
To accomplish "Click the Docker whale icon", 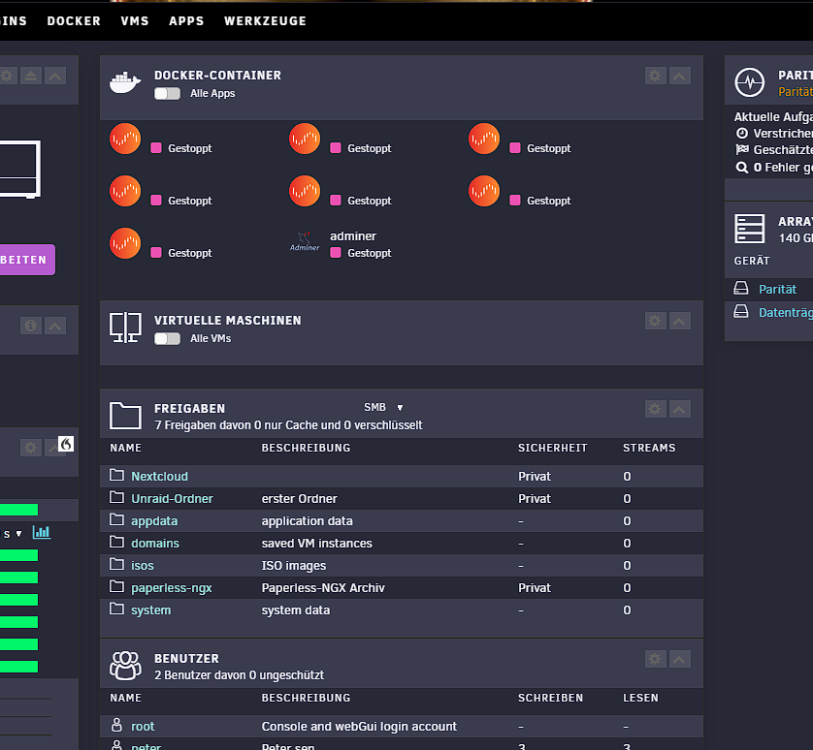I will 125,82.
